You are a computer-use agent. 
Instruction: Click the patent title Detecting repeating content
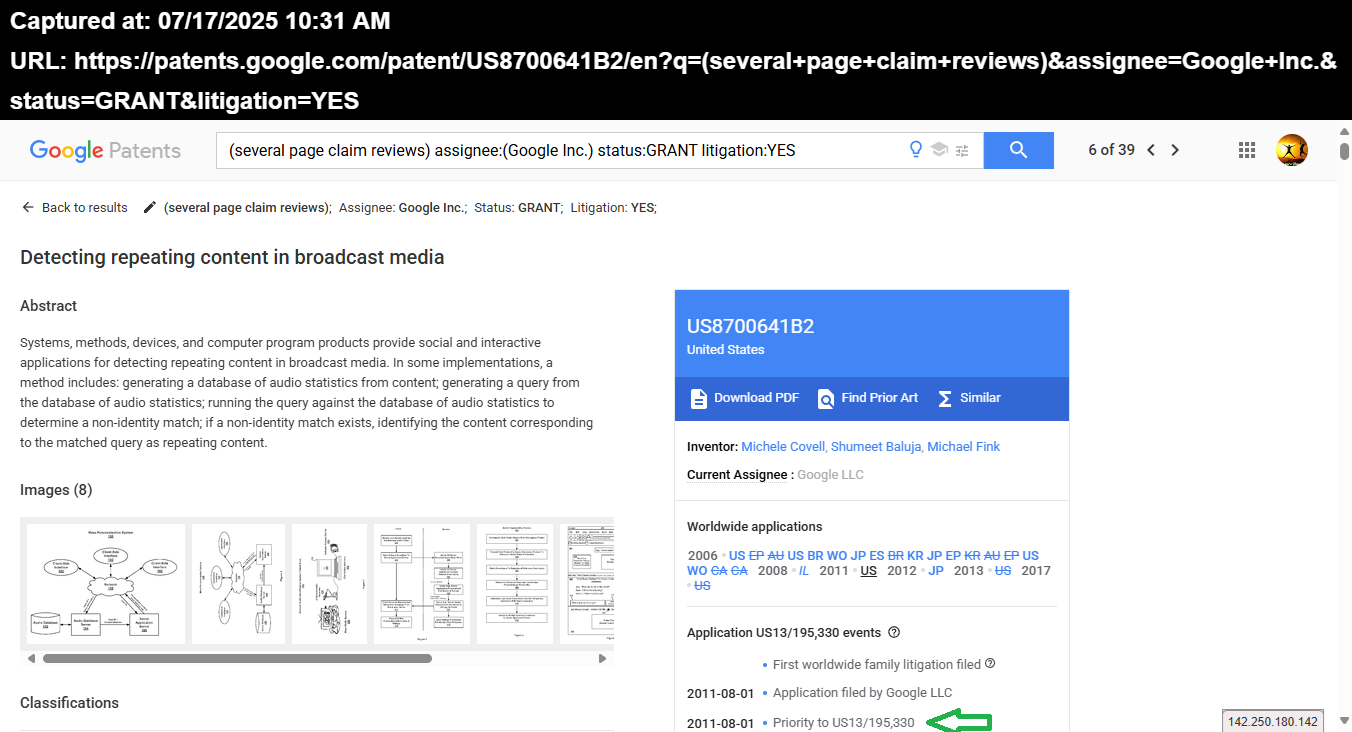232,257
